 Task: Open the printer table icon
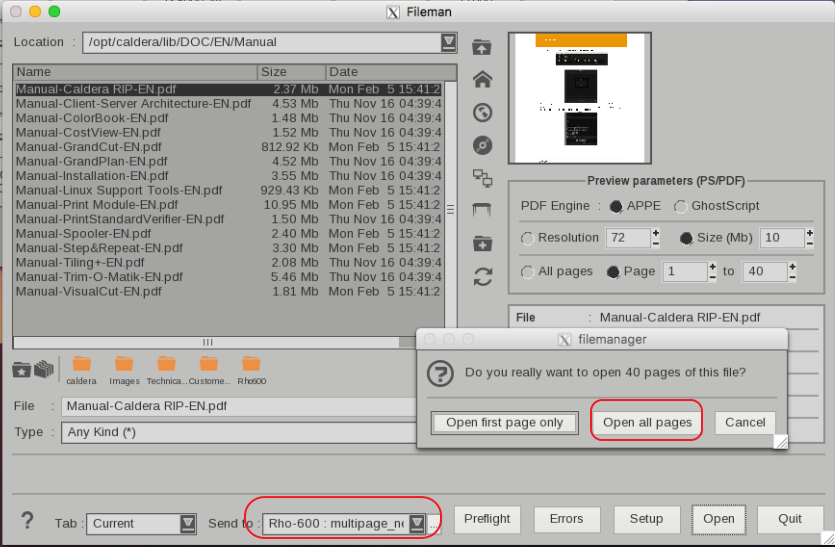482,210
